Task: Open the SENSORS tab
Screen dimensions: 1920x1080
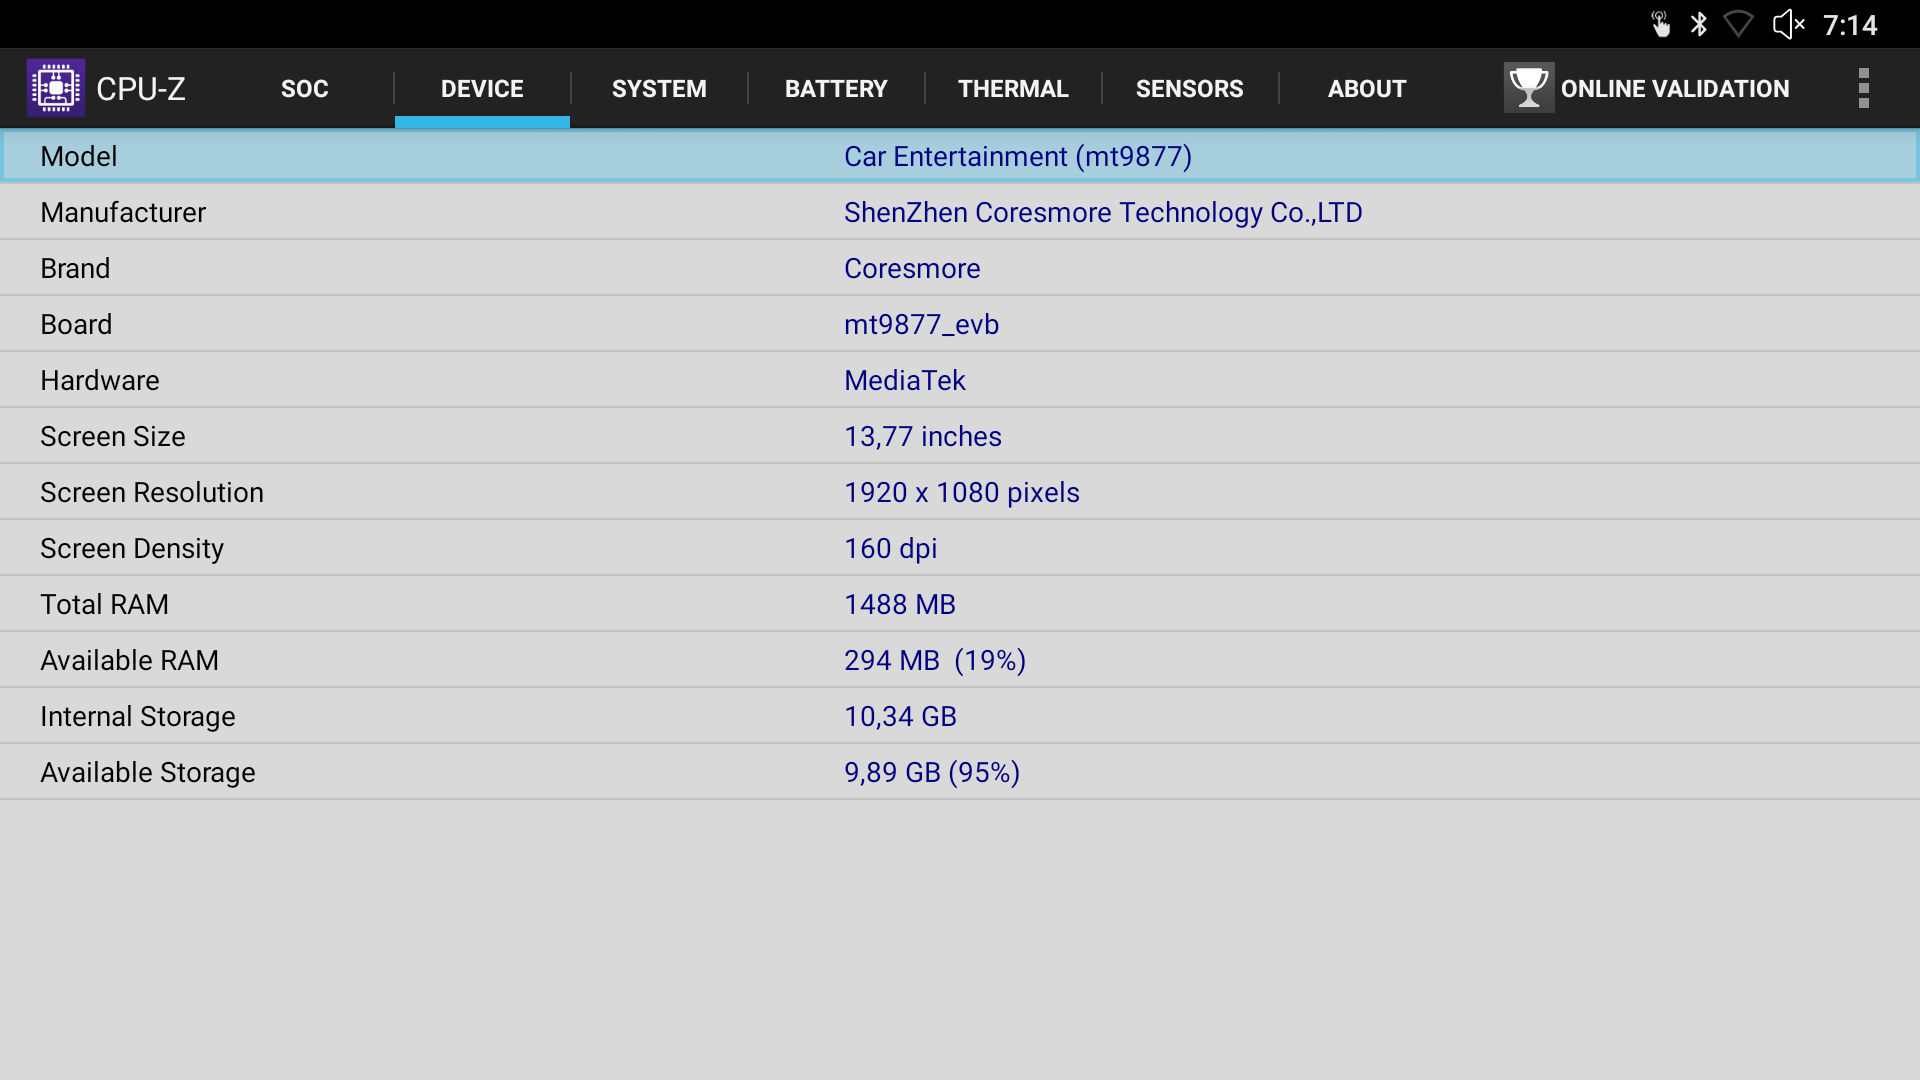Action: pos(1190,89)
